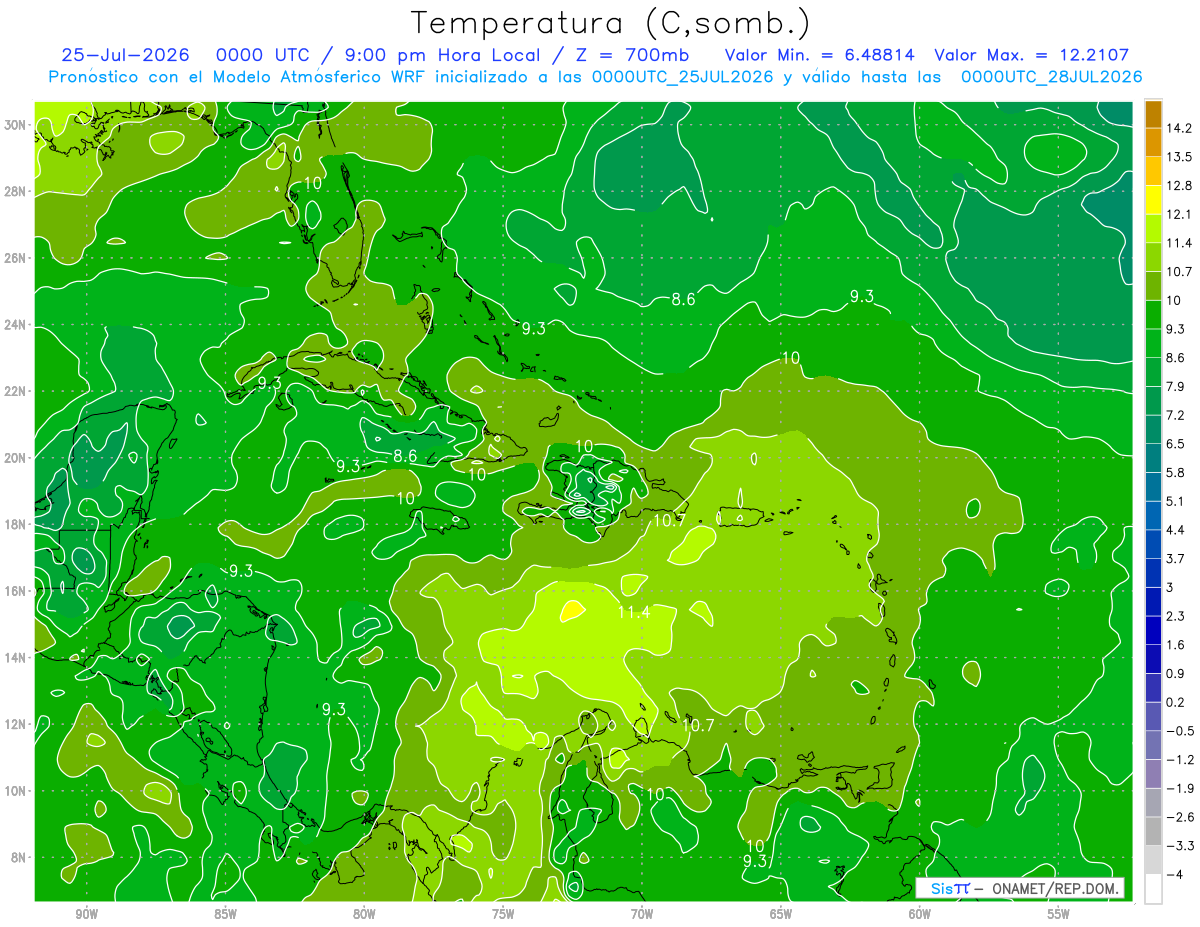This screenshot has width=1200, height=927.
Task: Click the 'SisTT - ONAMET/REP.DOM.' logo box
Action: 1020,888
